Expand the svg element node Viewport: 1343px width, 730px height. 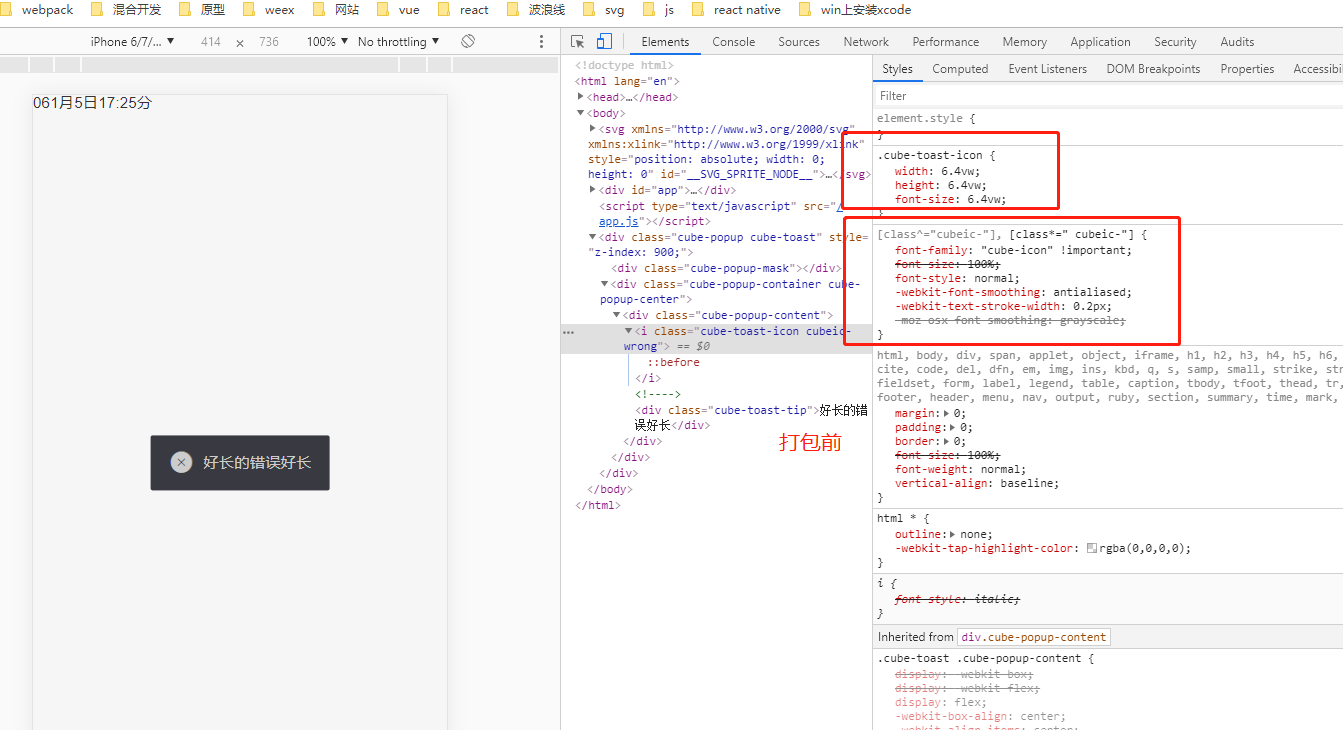click(593, 129)
